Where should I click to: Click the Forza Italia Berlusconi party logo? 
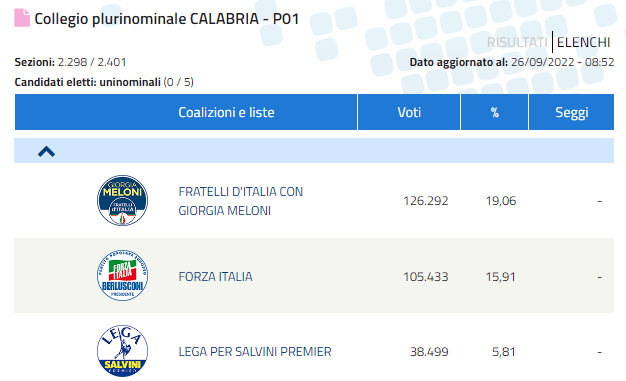[123, 276]
